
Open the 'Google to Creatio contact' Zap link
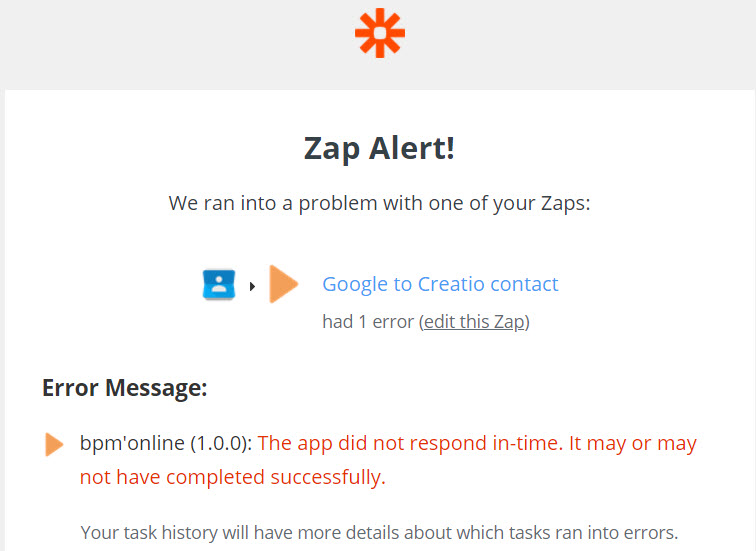(x=440, y=284)
